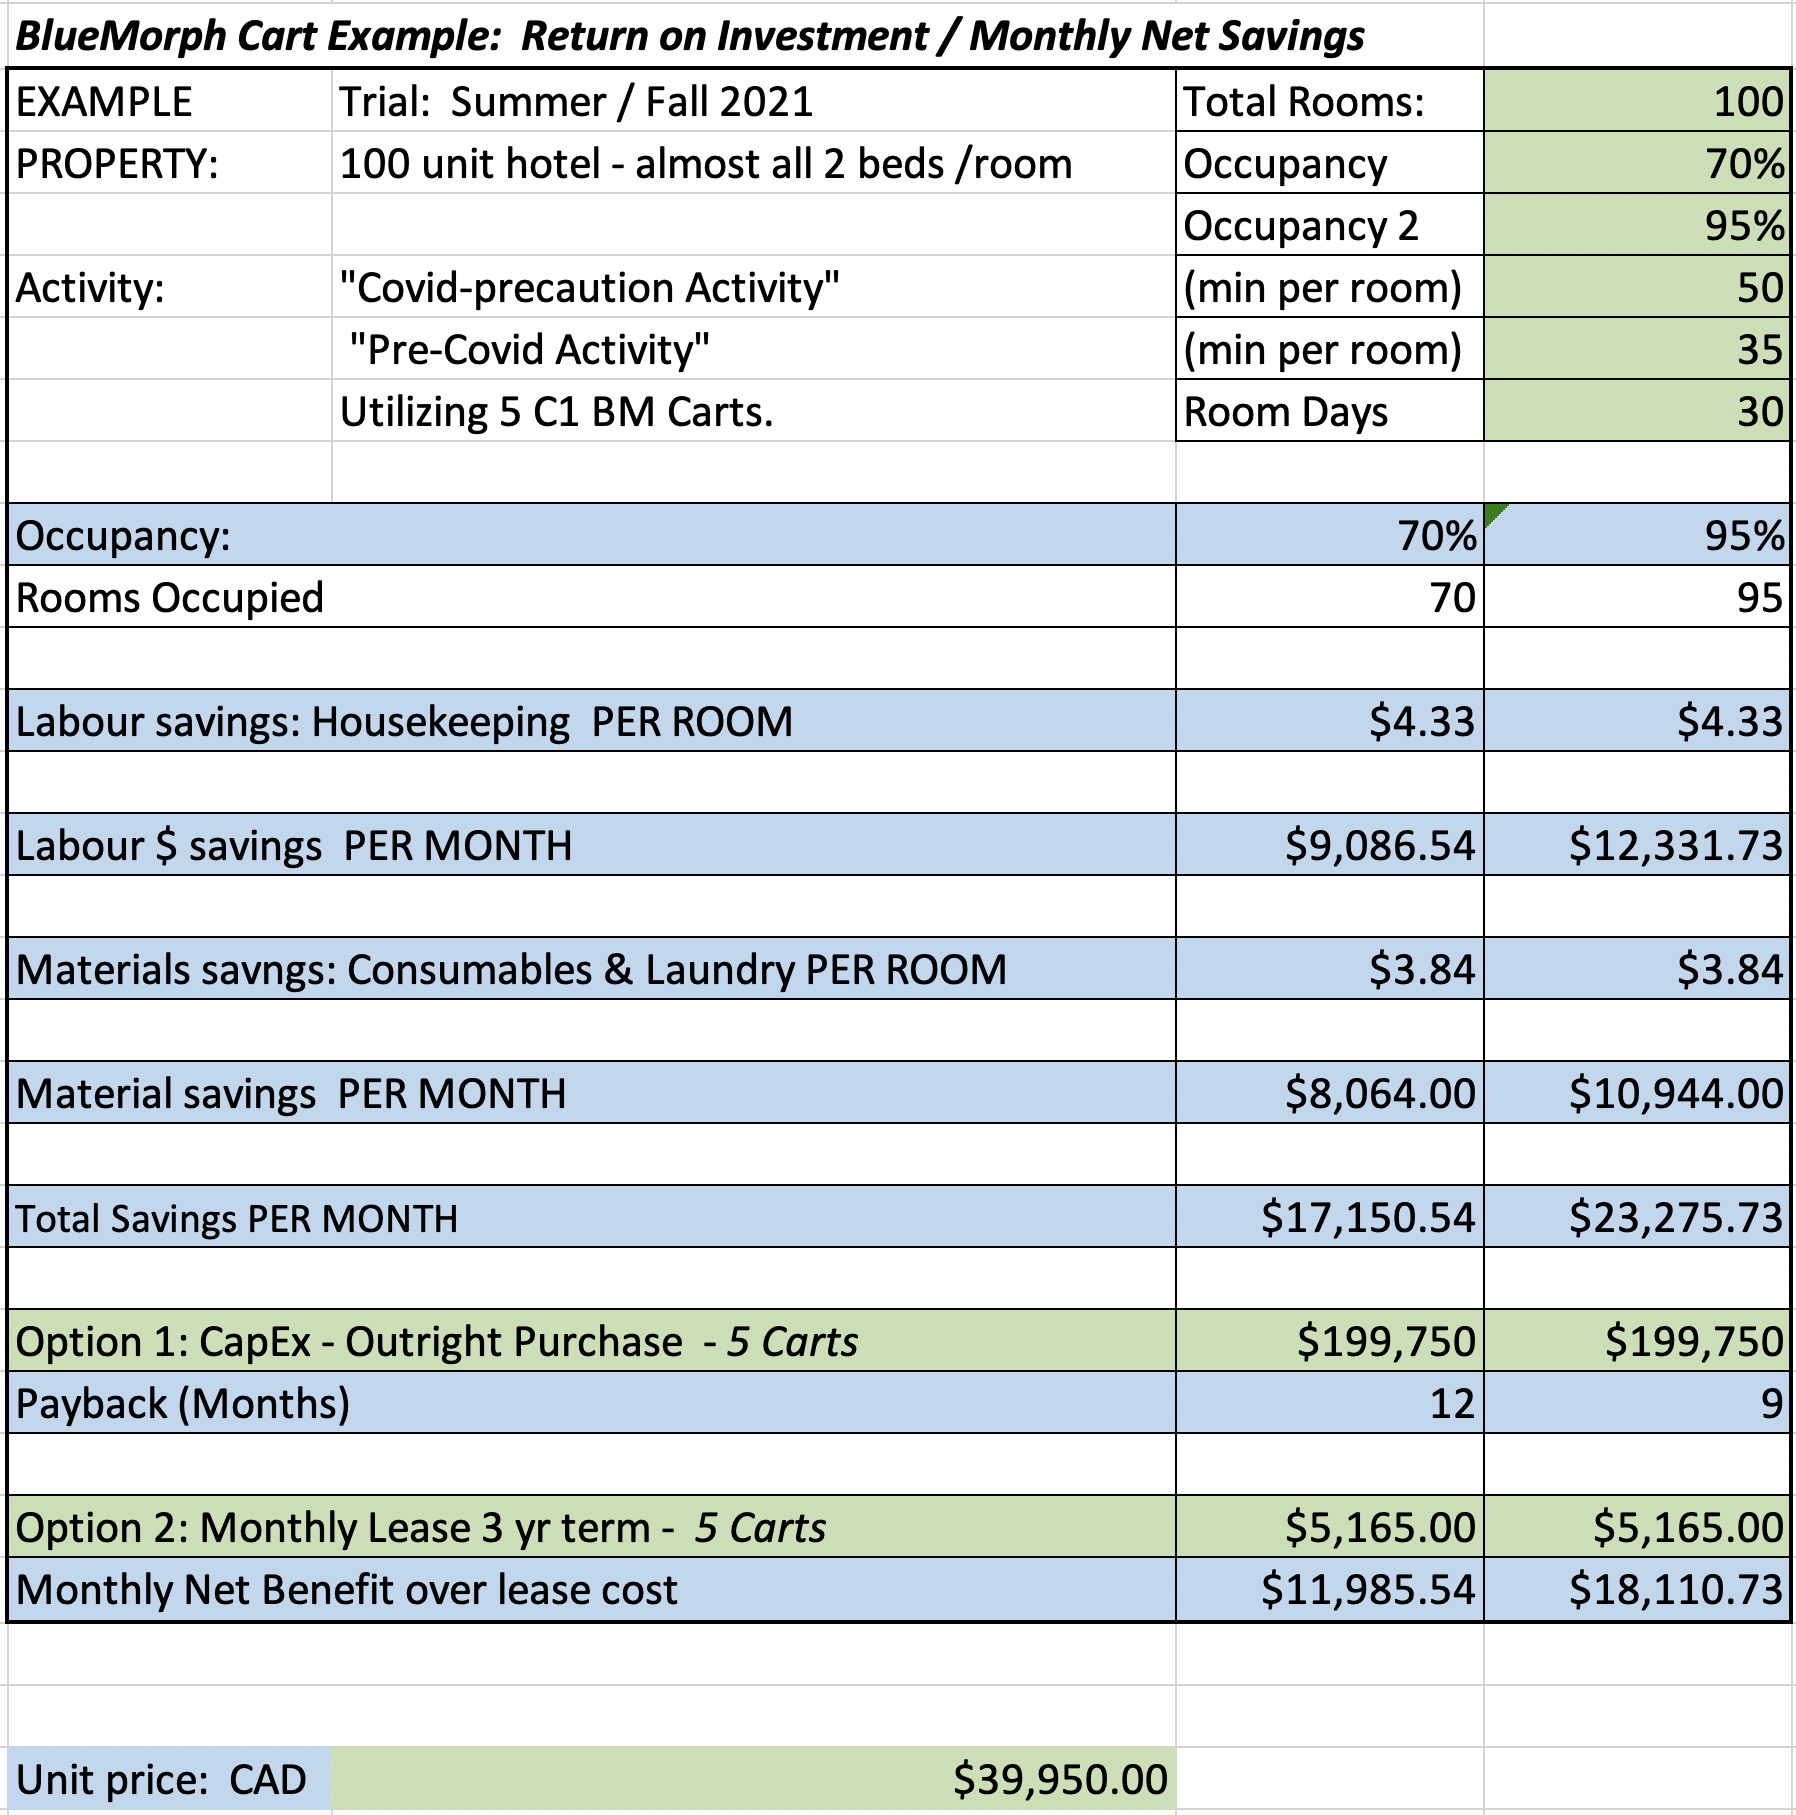Viewport: 1796px width, 1815px height.
Task: Select the Unit price: CAD label
Action: click(170, 1779)
